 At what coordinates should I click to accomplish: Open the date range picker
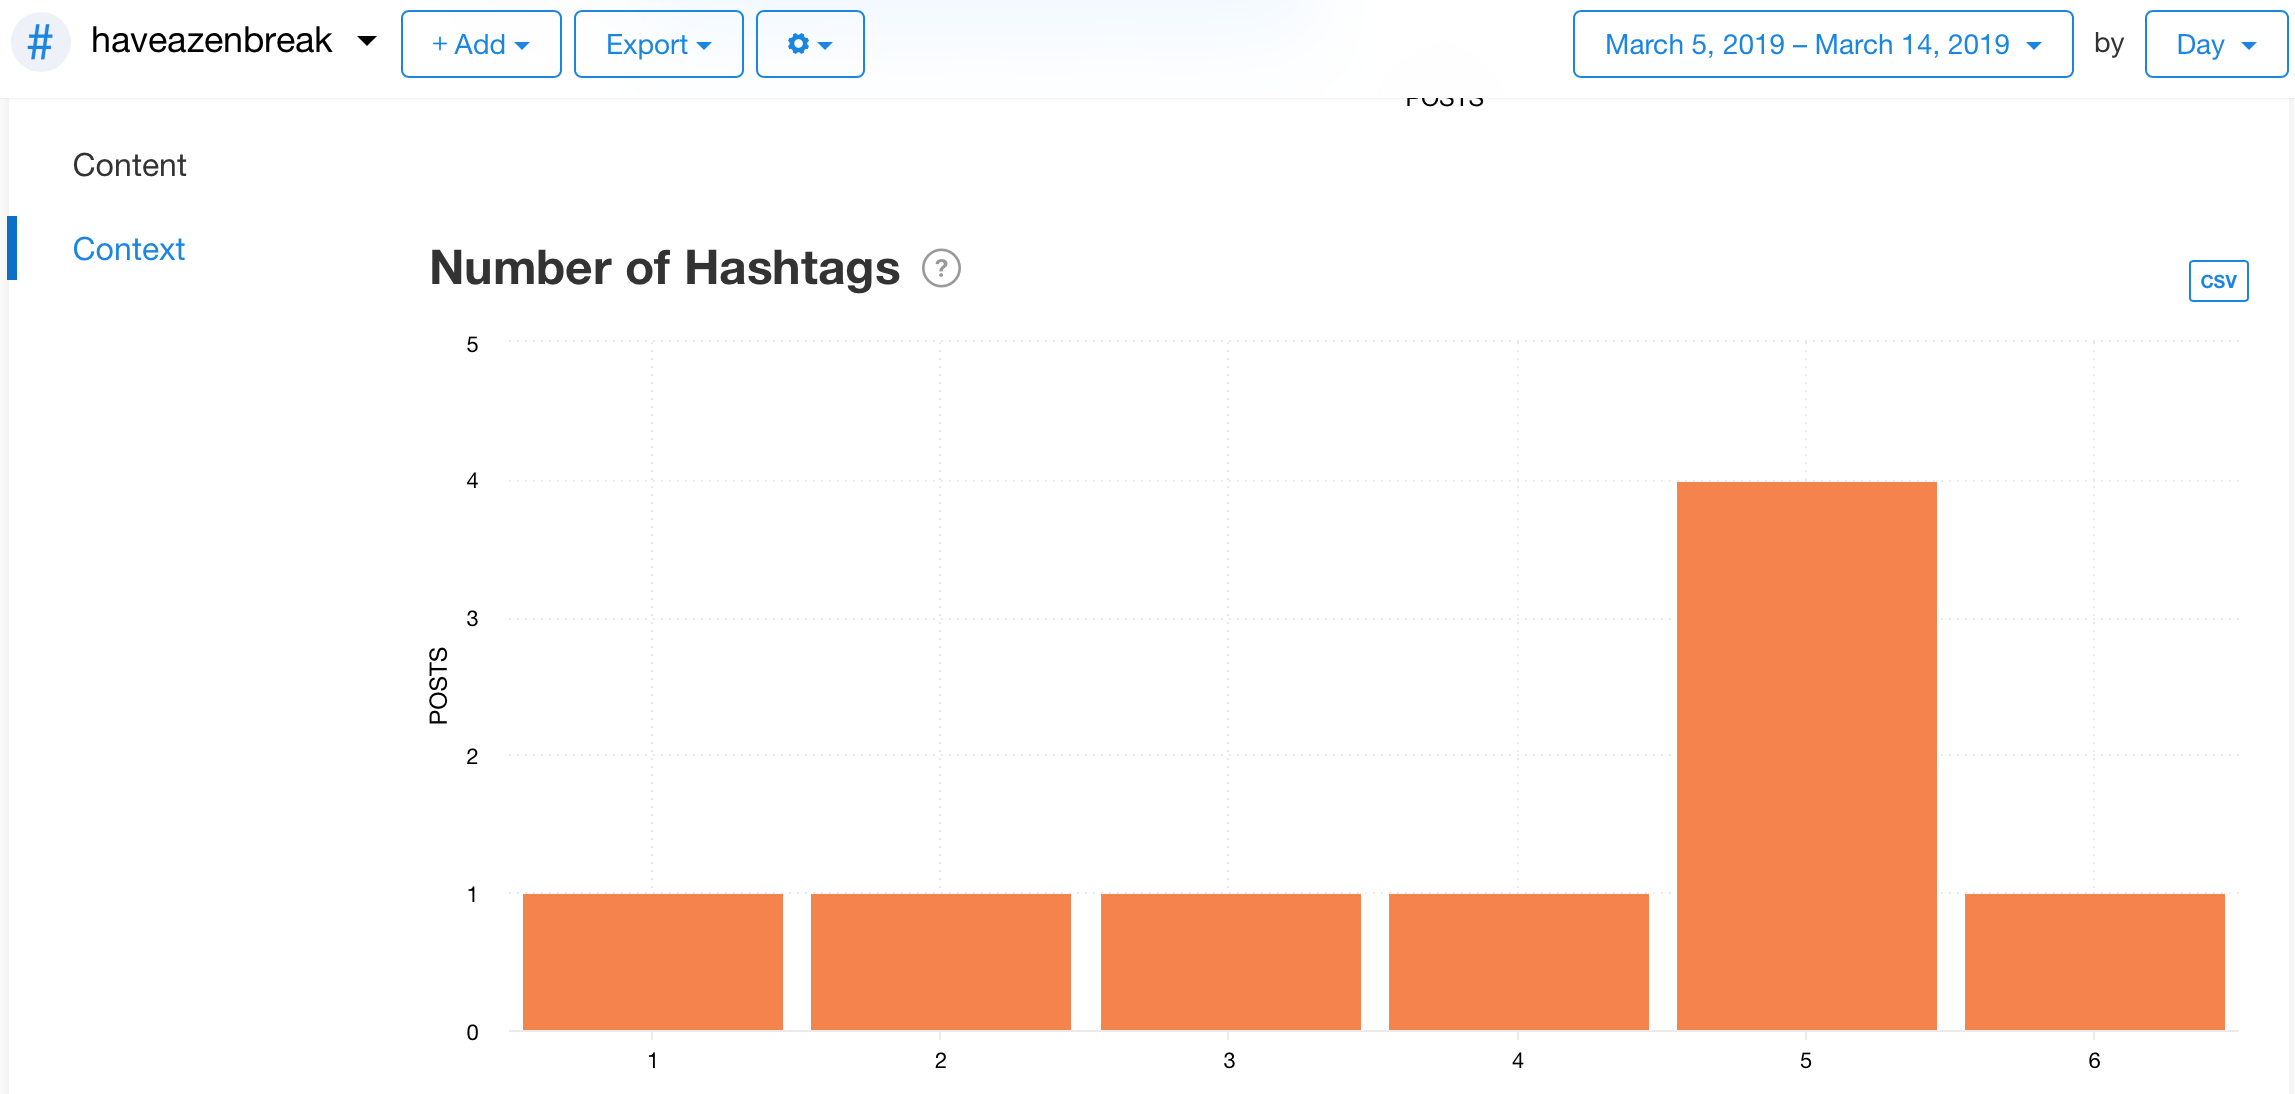pyautogui.click(x=1821, y=44)
